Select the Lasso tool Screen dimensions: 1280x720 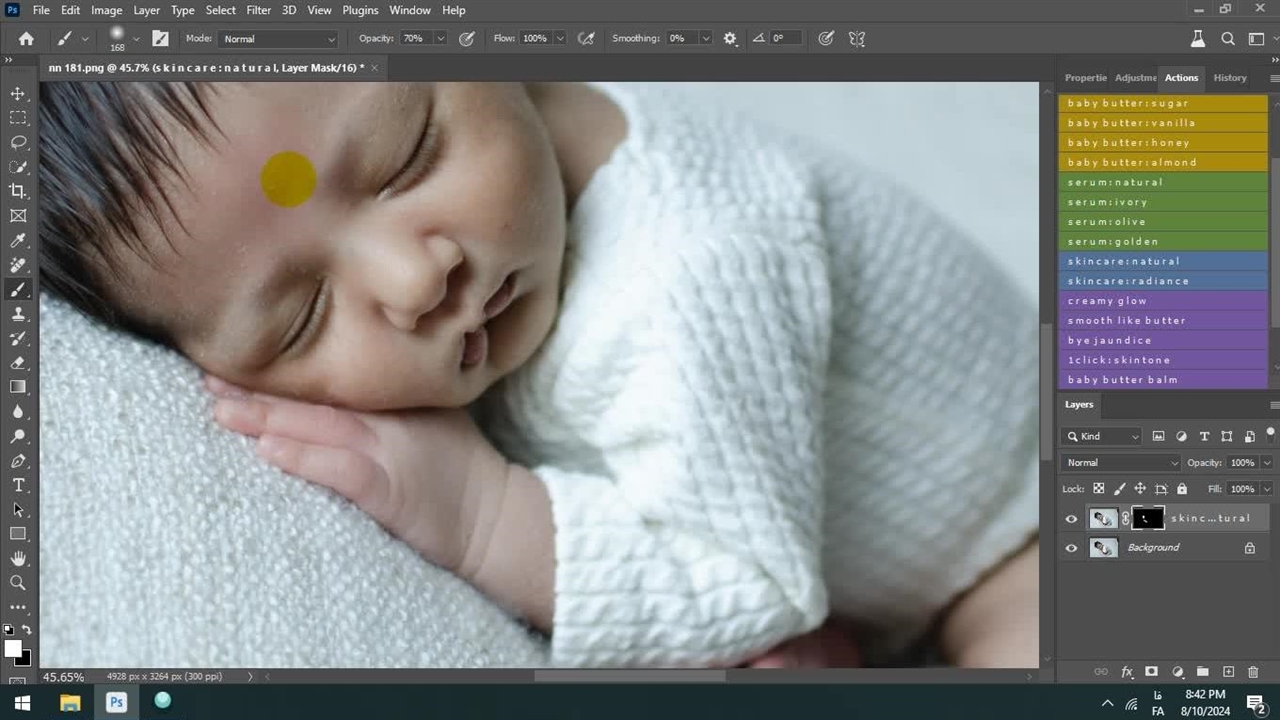pos(18,142)
